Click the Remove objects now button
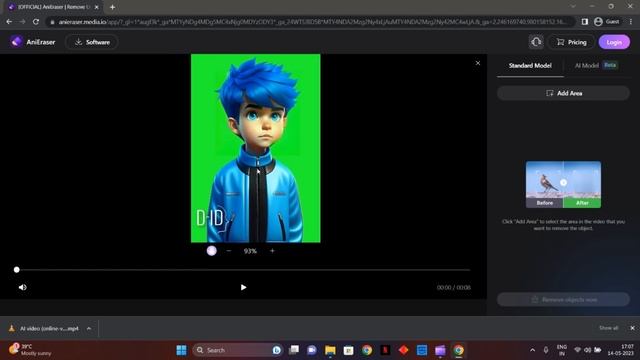640x360 pixels. click(x=563, y=300)
